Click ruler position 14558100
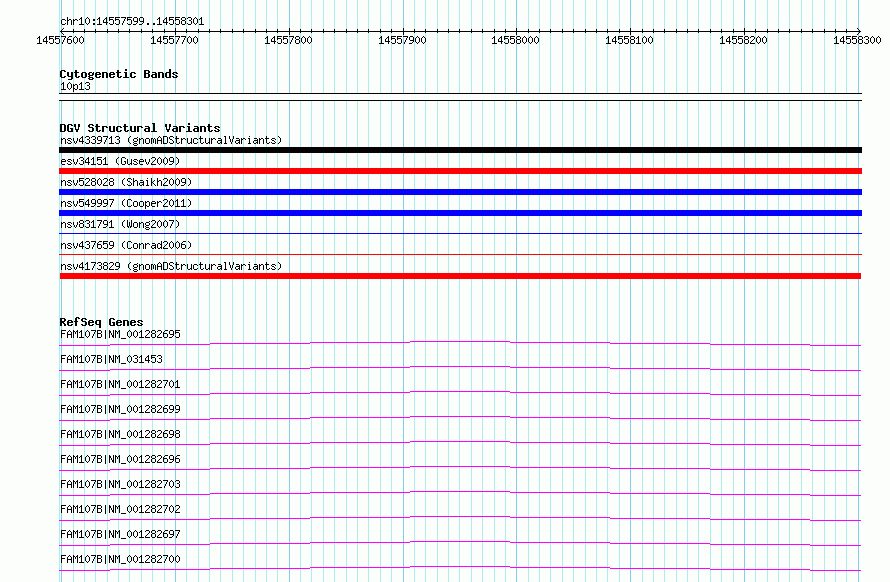The image size is (890, 582). click(629, 40)
